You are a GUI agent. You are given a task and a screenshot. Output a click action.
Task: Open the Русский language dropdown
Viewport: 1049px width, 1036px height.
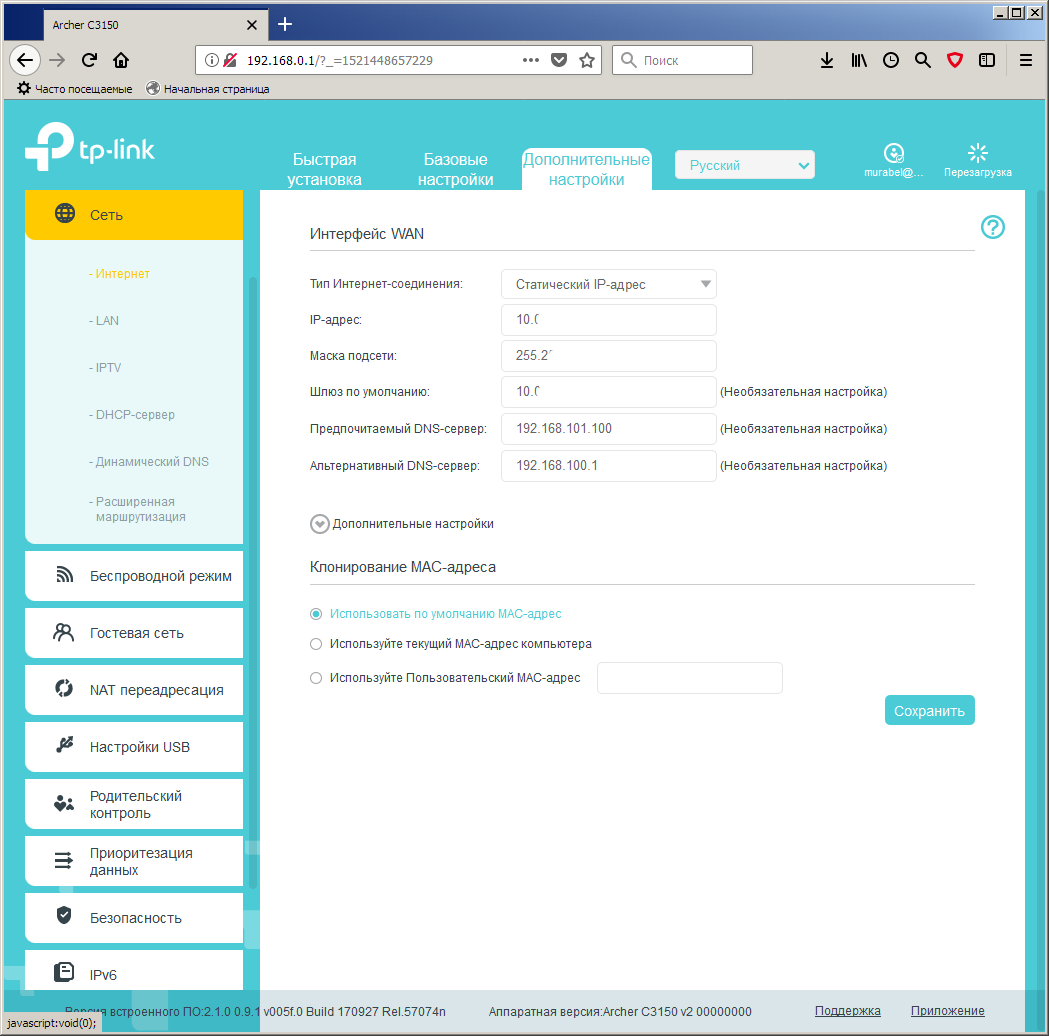pos(745,165)
